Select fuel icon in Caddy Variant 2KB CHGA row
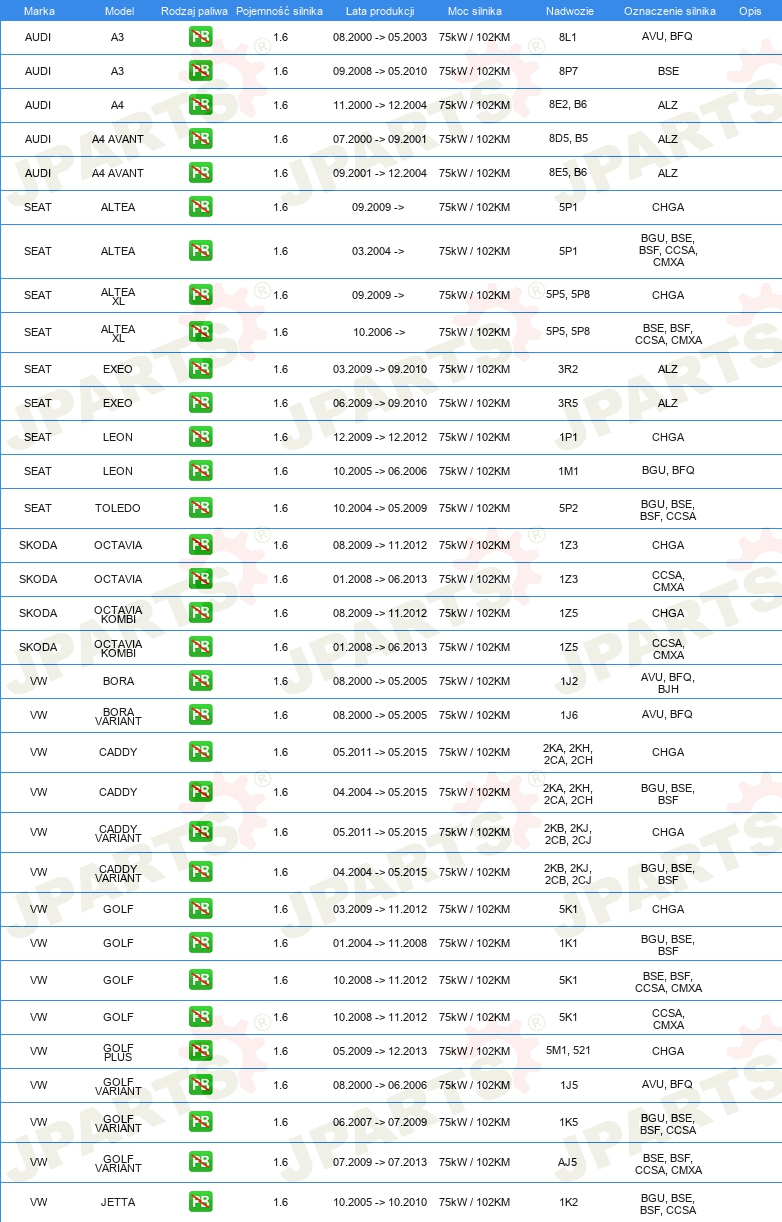 click(200, 832)
